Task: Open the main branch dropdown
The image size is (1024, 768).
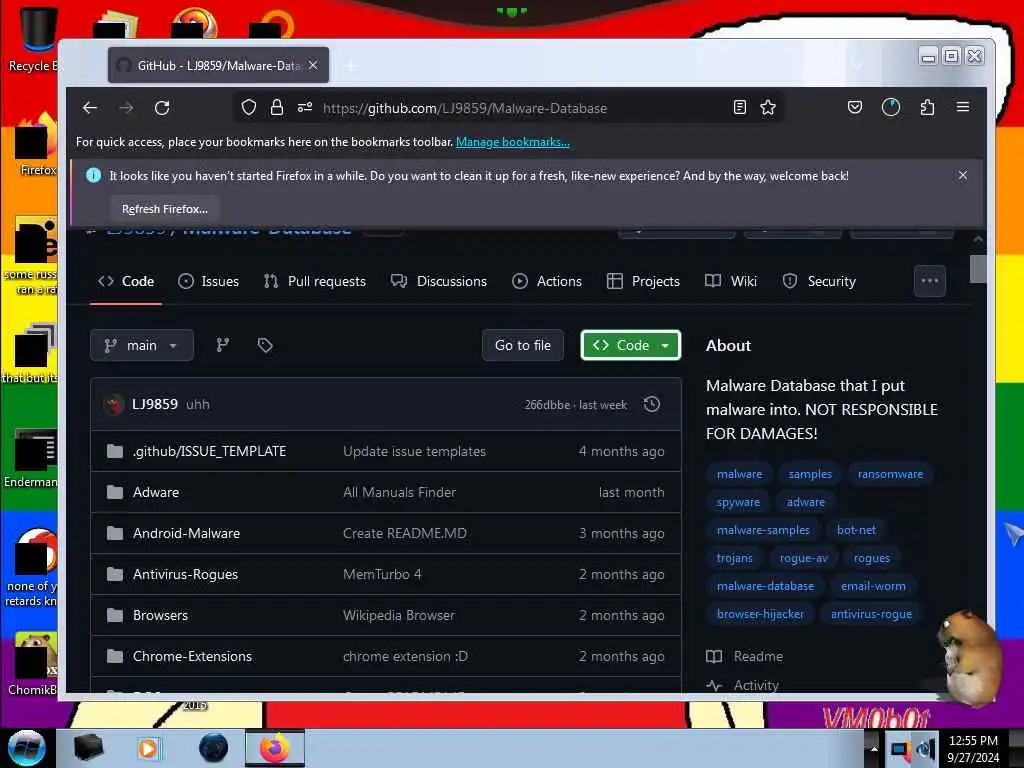Action: (142, 345)
